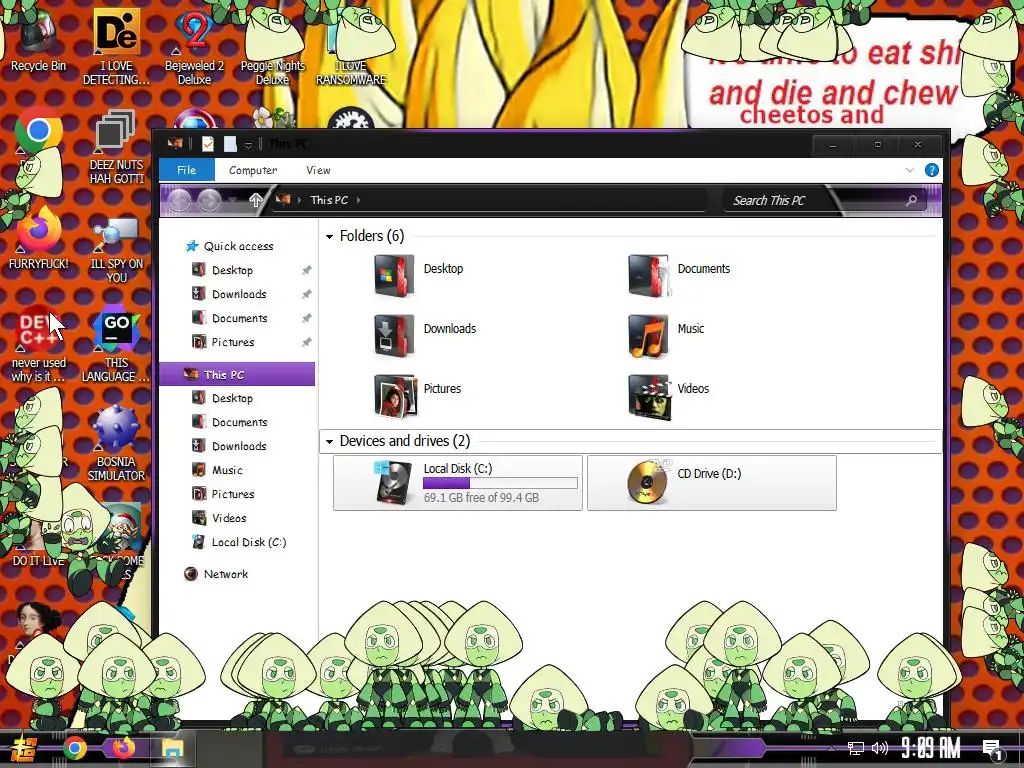This screenshot has width=1024, height=768.
Task: Collapse the Devices and drives (2) group
Action: (x=330, y=441)
